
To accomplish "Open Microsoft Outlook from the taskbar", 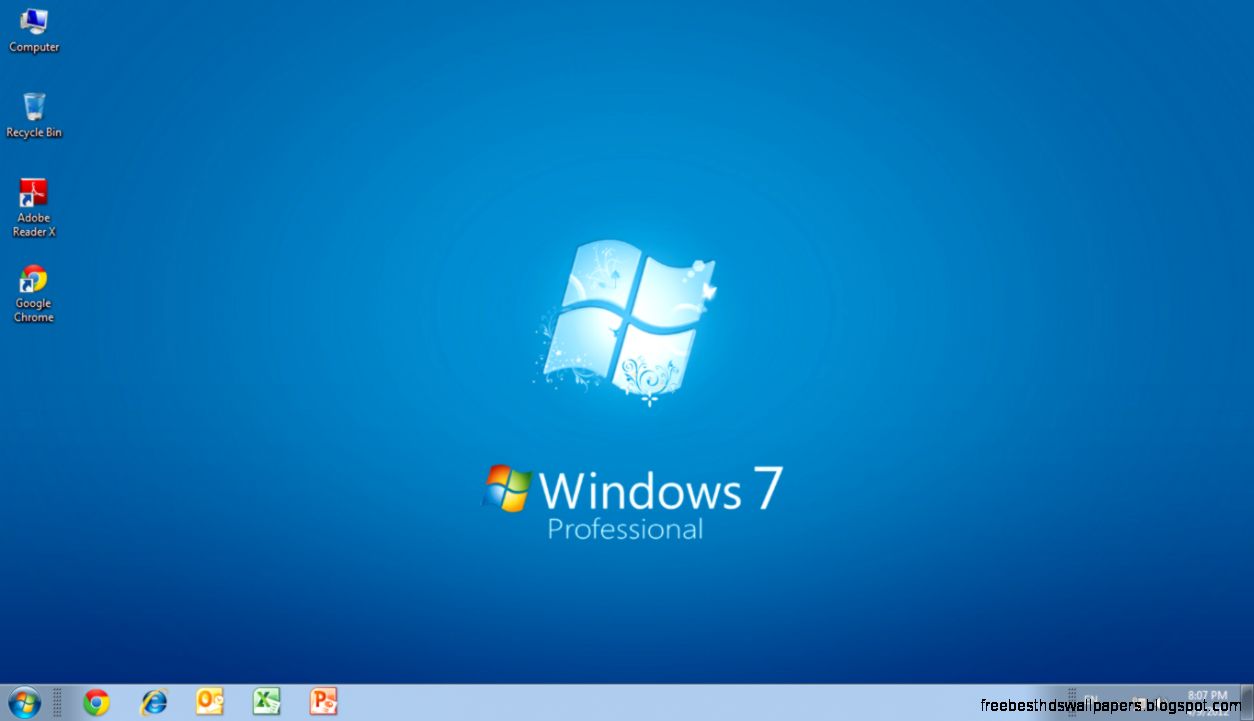I will click(210, 701).
